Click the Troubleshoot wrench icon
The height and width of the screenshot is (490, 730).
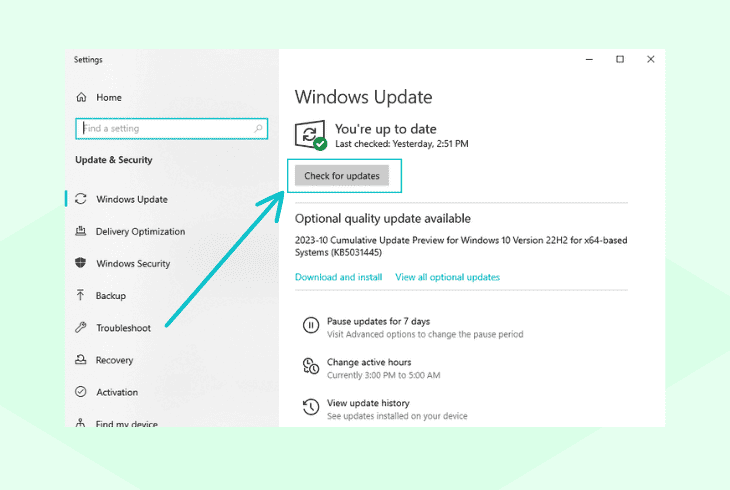point(81,327)
